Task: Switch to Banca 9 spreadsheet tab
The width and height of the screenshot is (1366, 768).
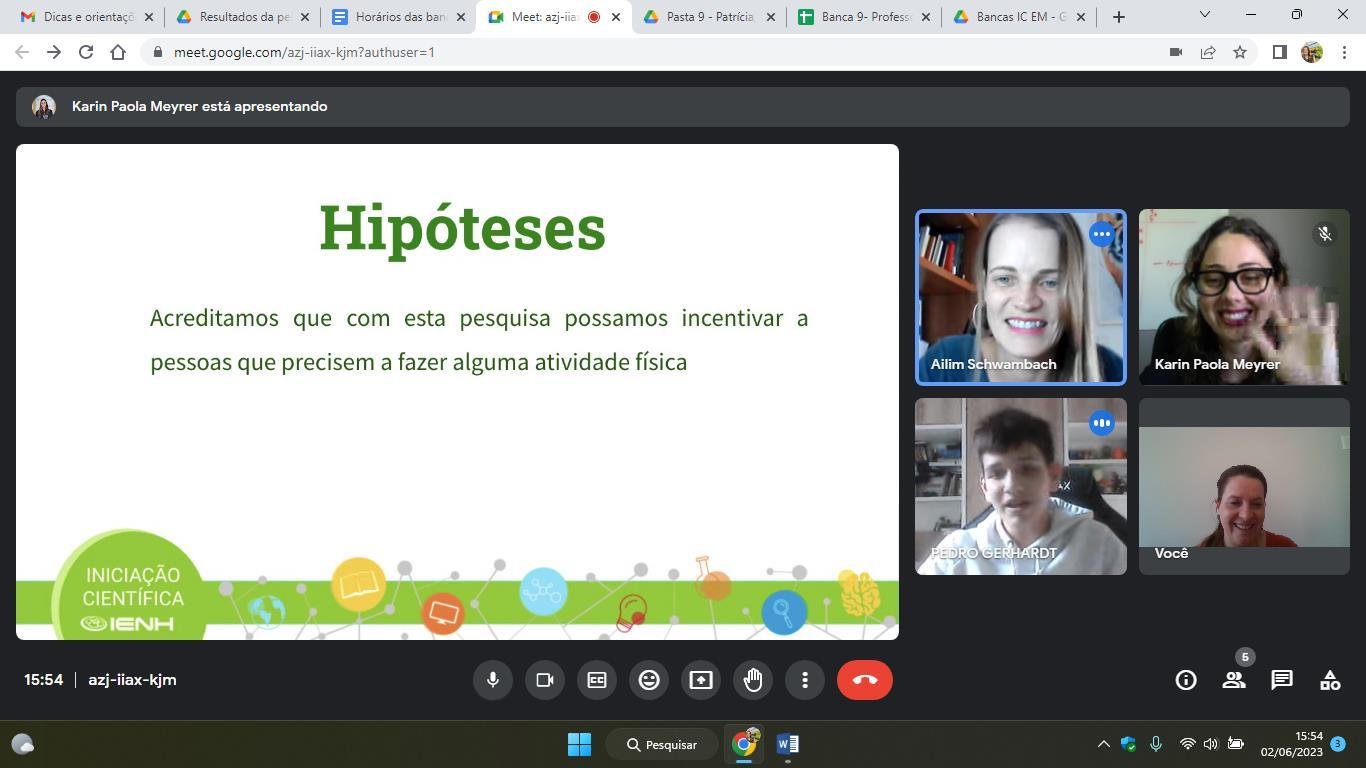Action: (x=864, y=17)
